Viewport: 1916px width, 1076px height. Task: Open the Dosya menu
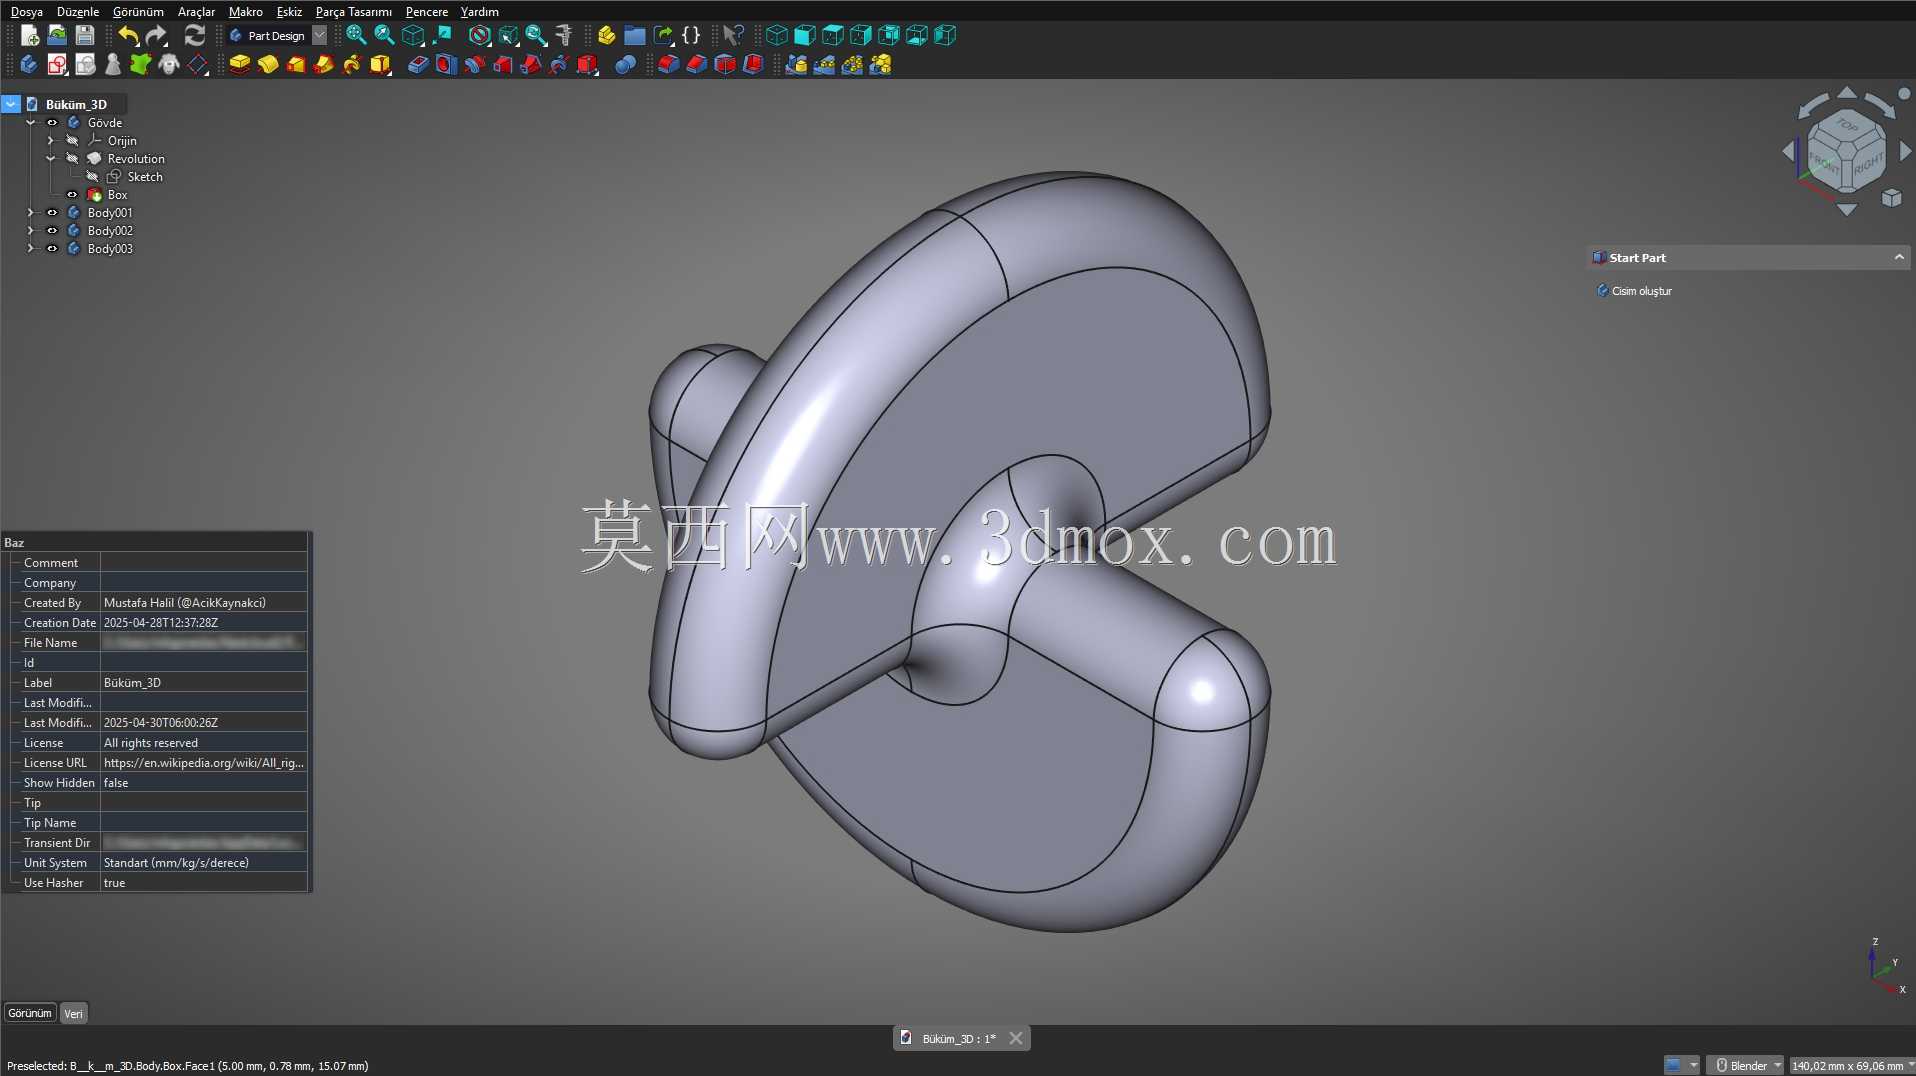[27, 12]
